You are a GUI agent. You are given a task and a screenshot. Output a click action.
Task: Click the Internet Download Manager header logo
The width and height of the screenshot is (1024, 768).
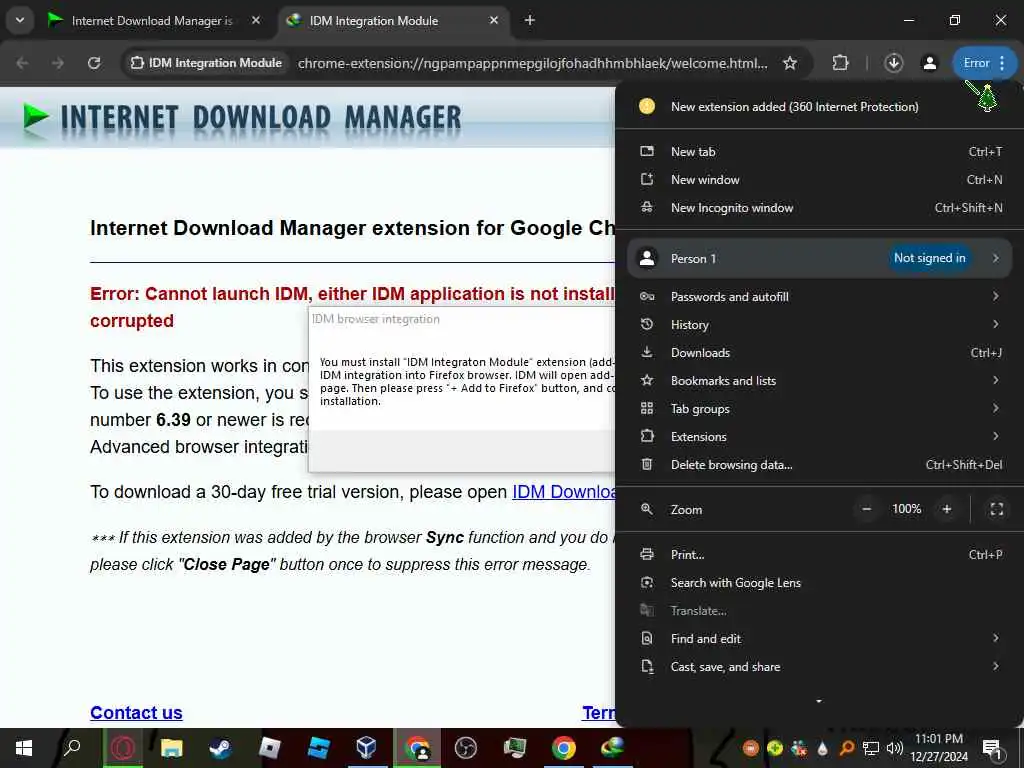(x=242, y=118)
